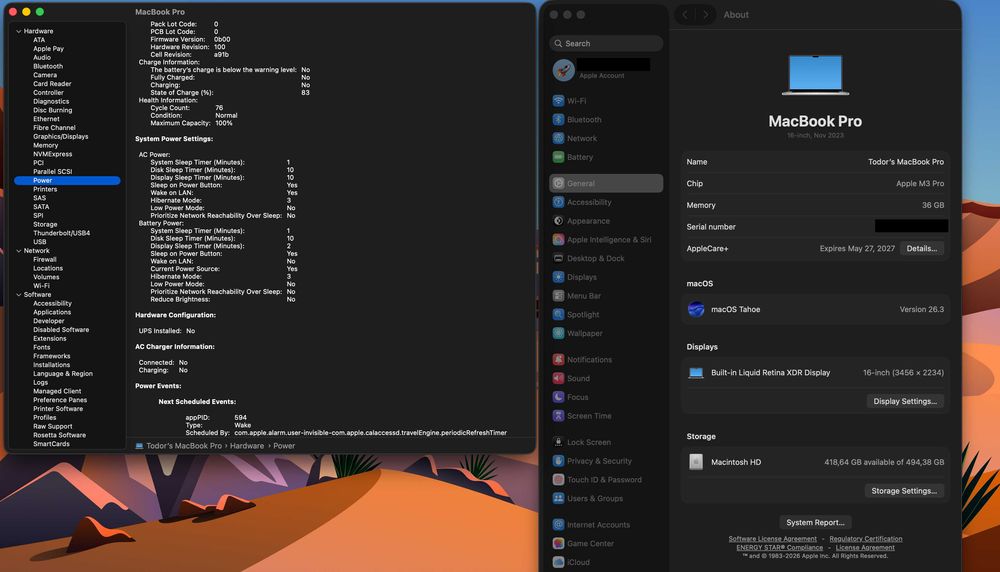Click Apple Account avatar picture
1000x572 pixels.
pyautogui.click(x=564, y=70)
